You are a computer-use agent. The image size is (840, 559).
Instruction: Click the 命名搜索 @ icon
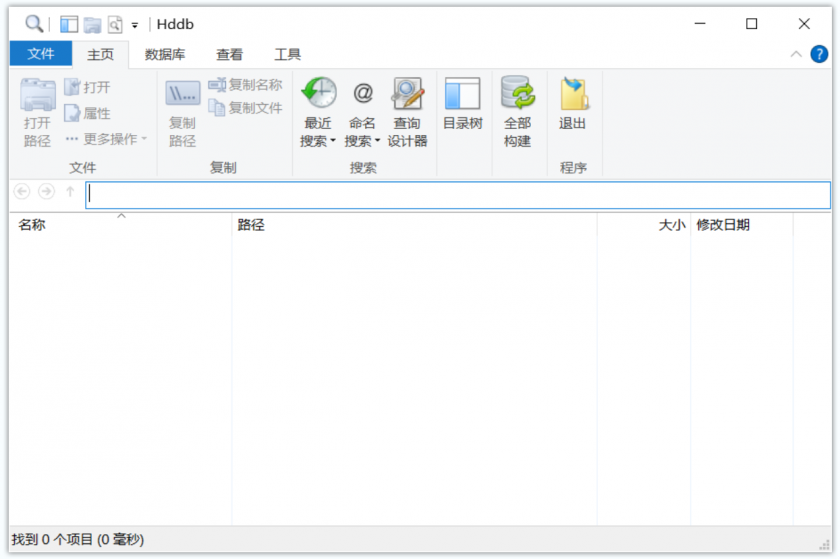pos(363,93)
